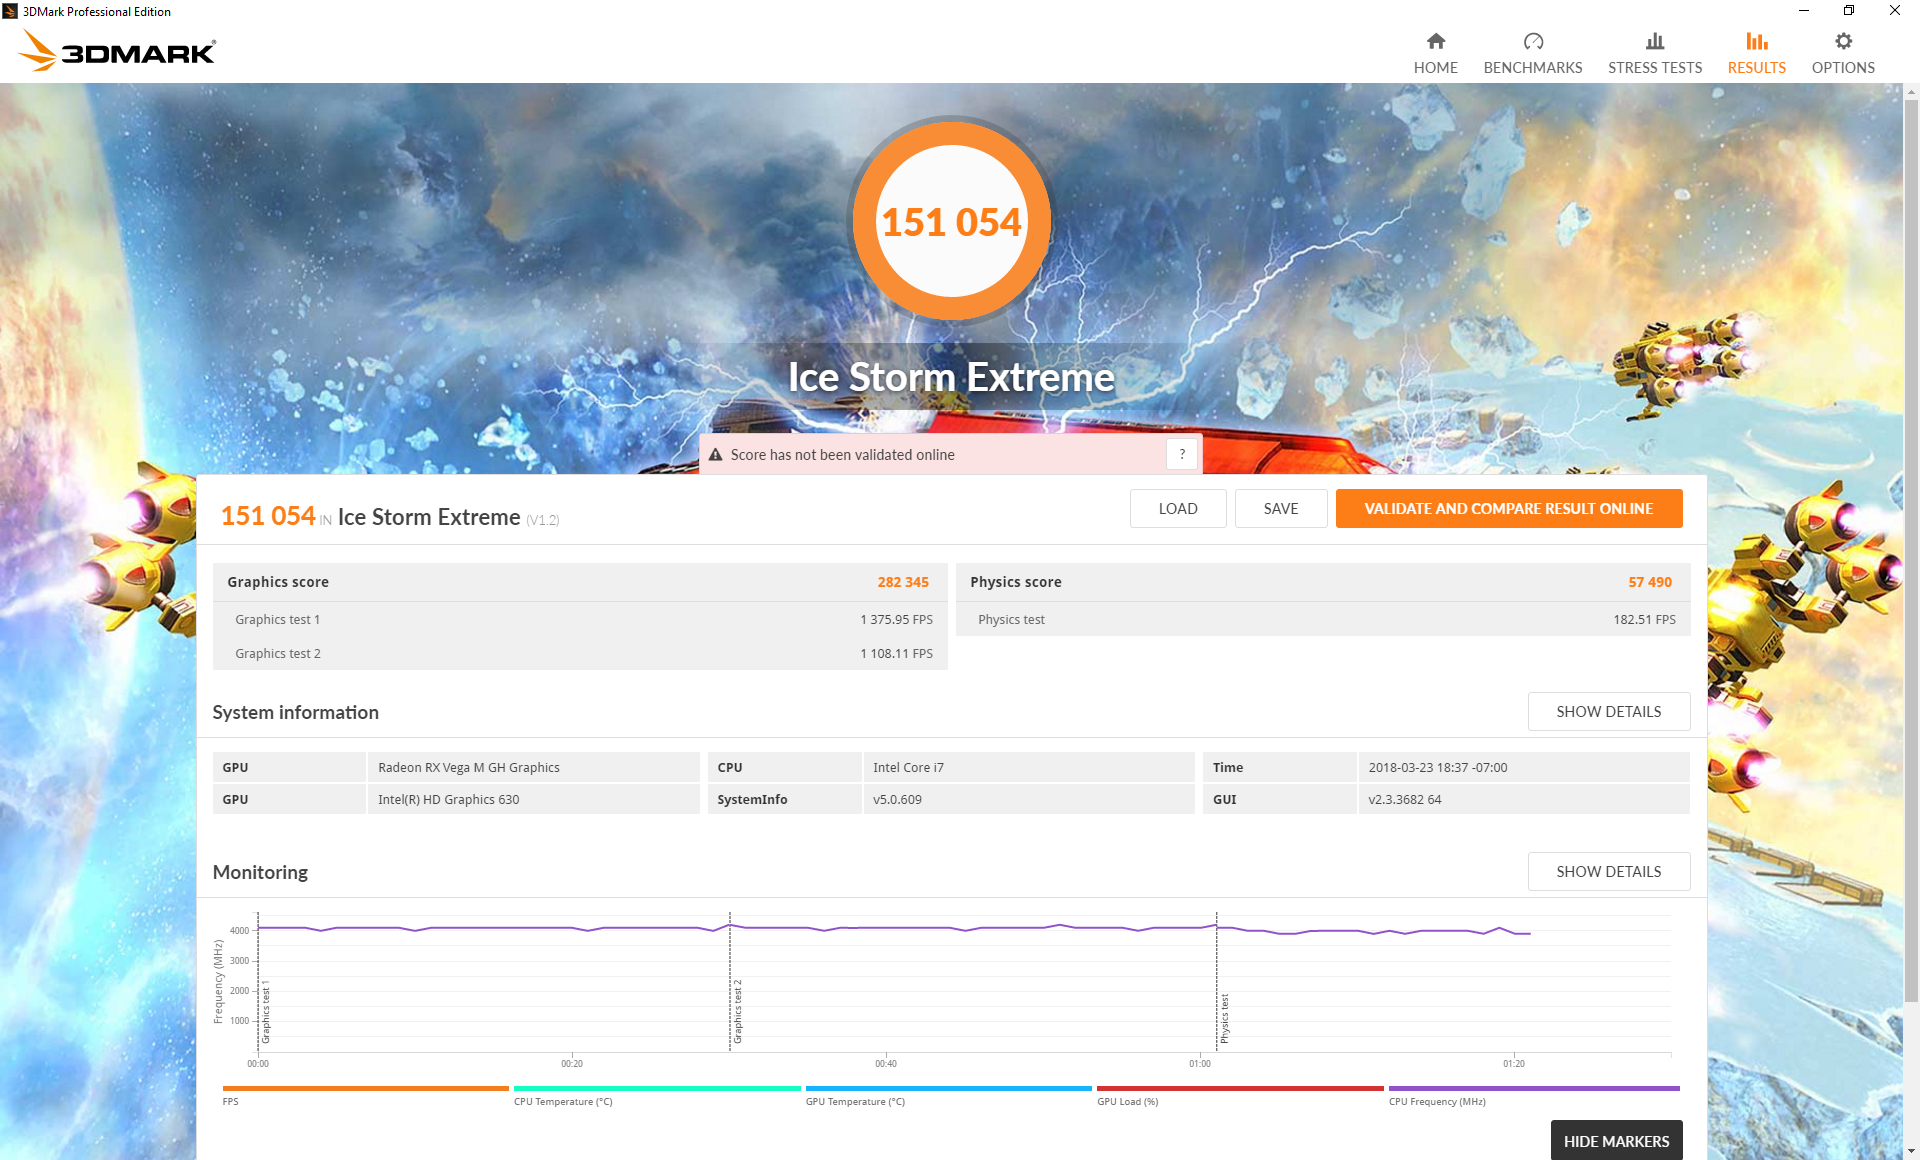Load a saved result with LOAD
The width and height of the screenshot is (1920, 1160).
point(1178,508)
